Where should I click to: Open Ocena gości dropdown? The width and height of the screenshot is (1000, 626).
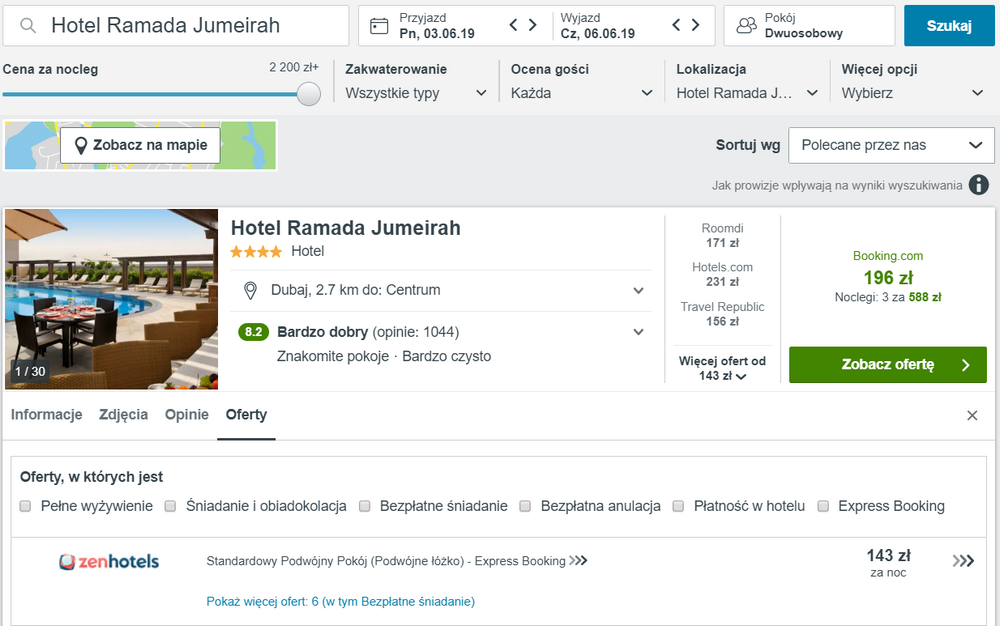coord(582,93)
